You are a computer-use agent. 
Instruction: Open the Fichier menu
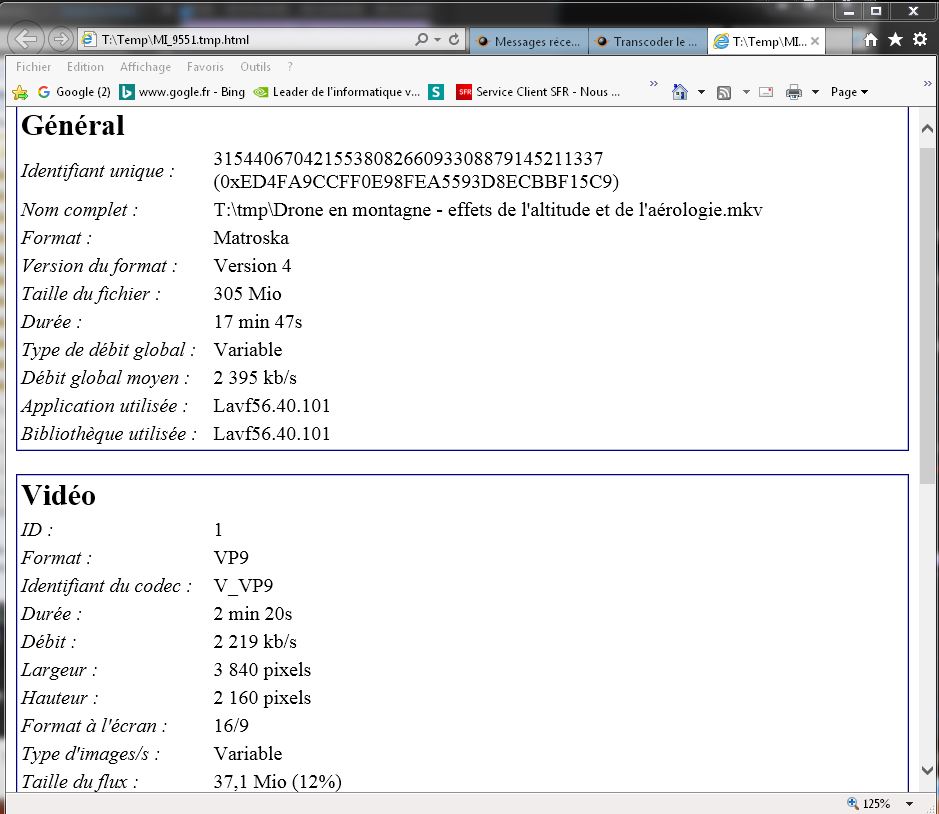(x=34, y=67)
